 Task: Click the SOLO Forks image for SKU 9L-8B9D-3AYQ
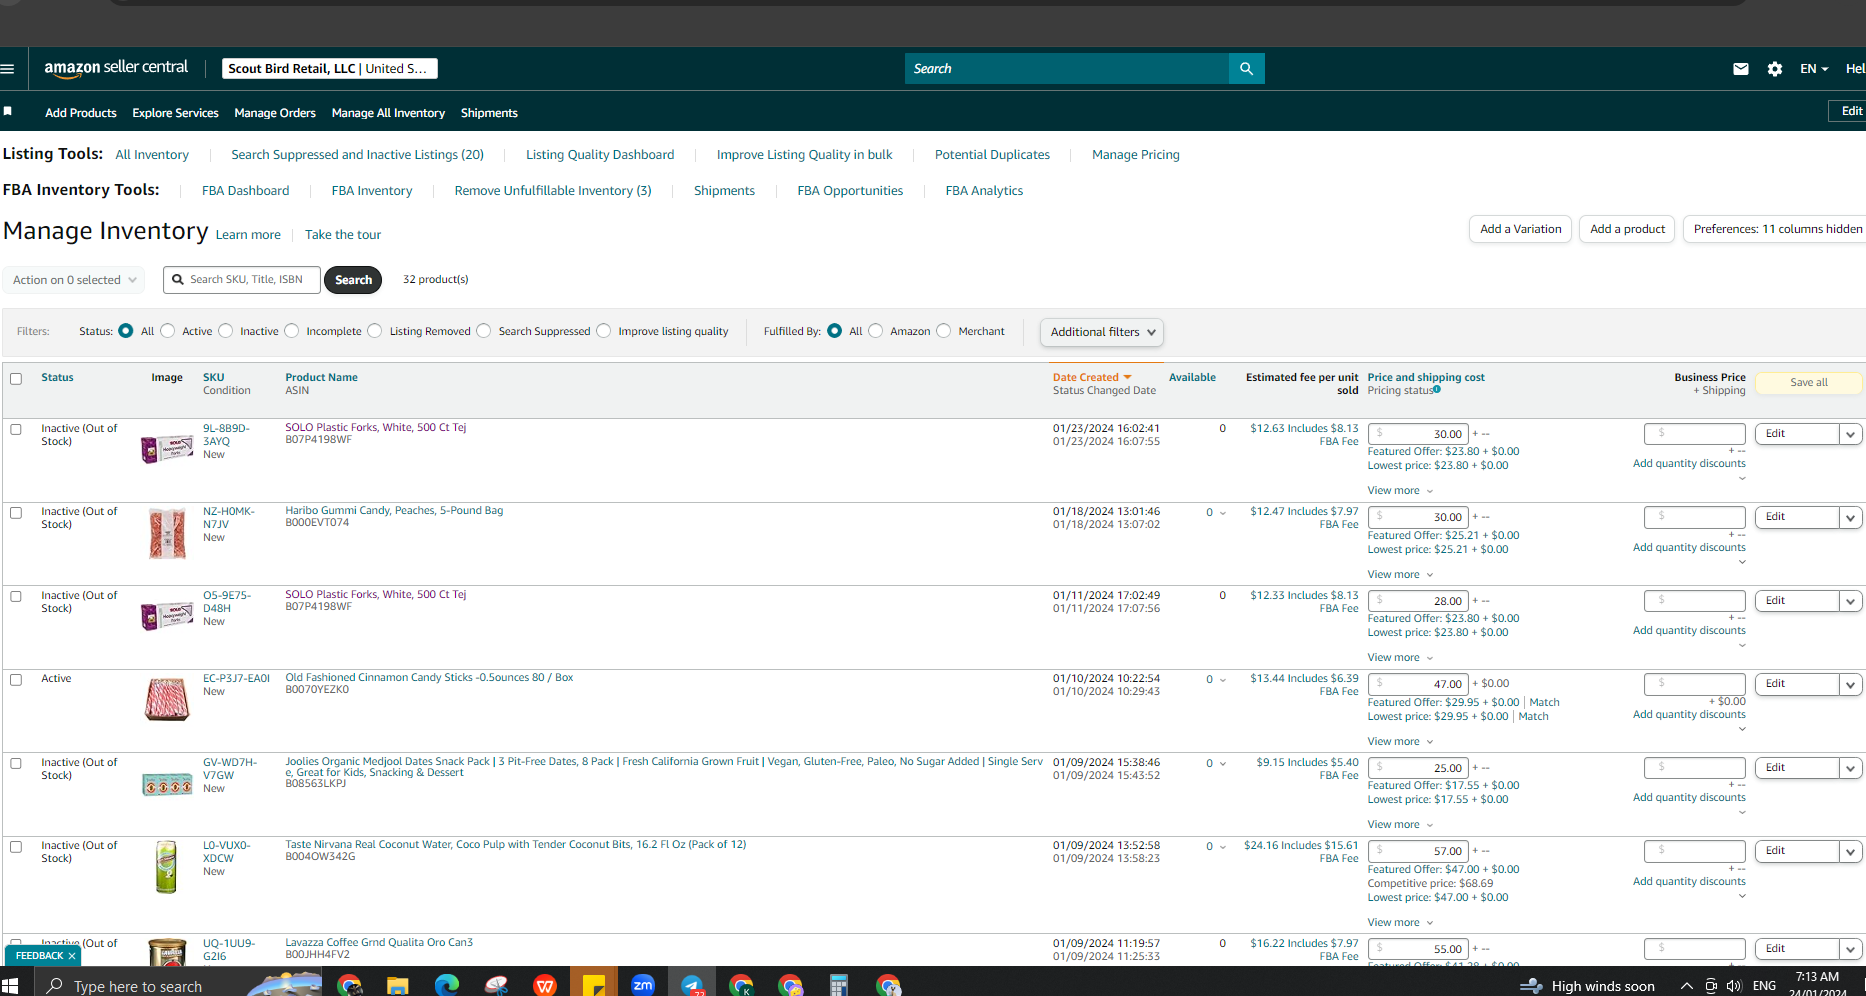point(167,449)
